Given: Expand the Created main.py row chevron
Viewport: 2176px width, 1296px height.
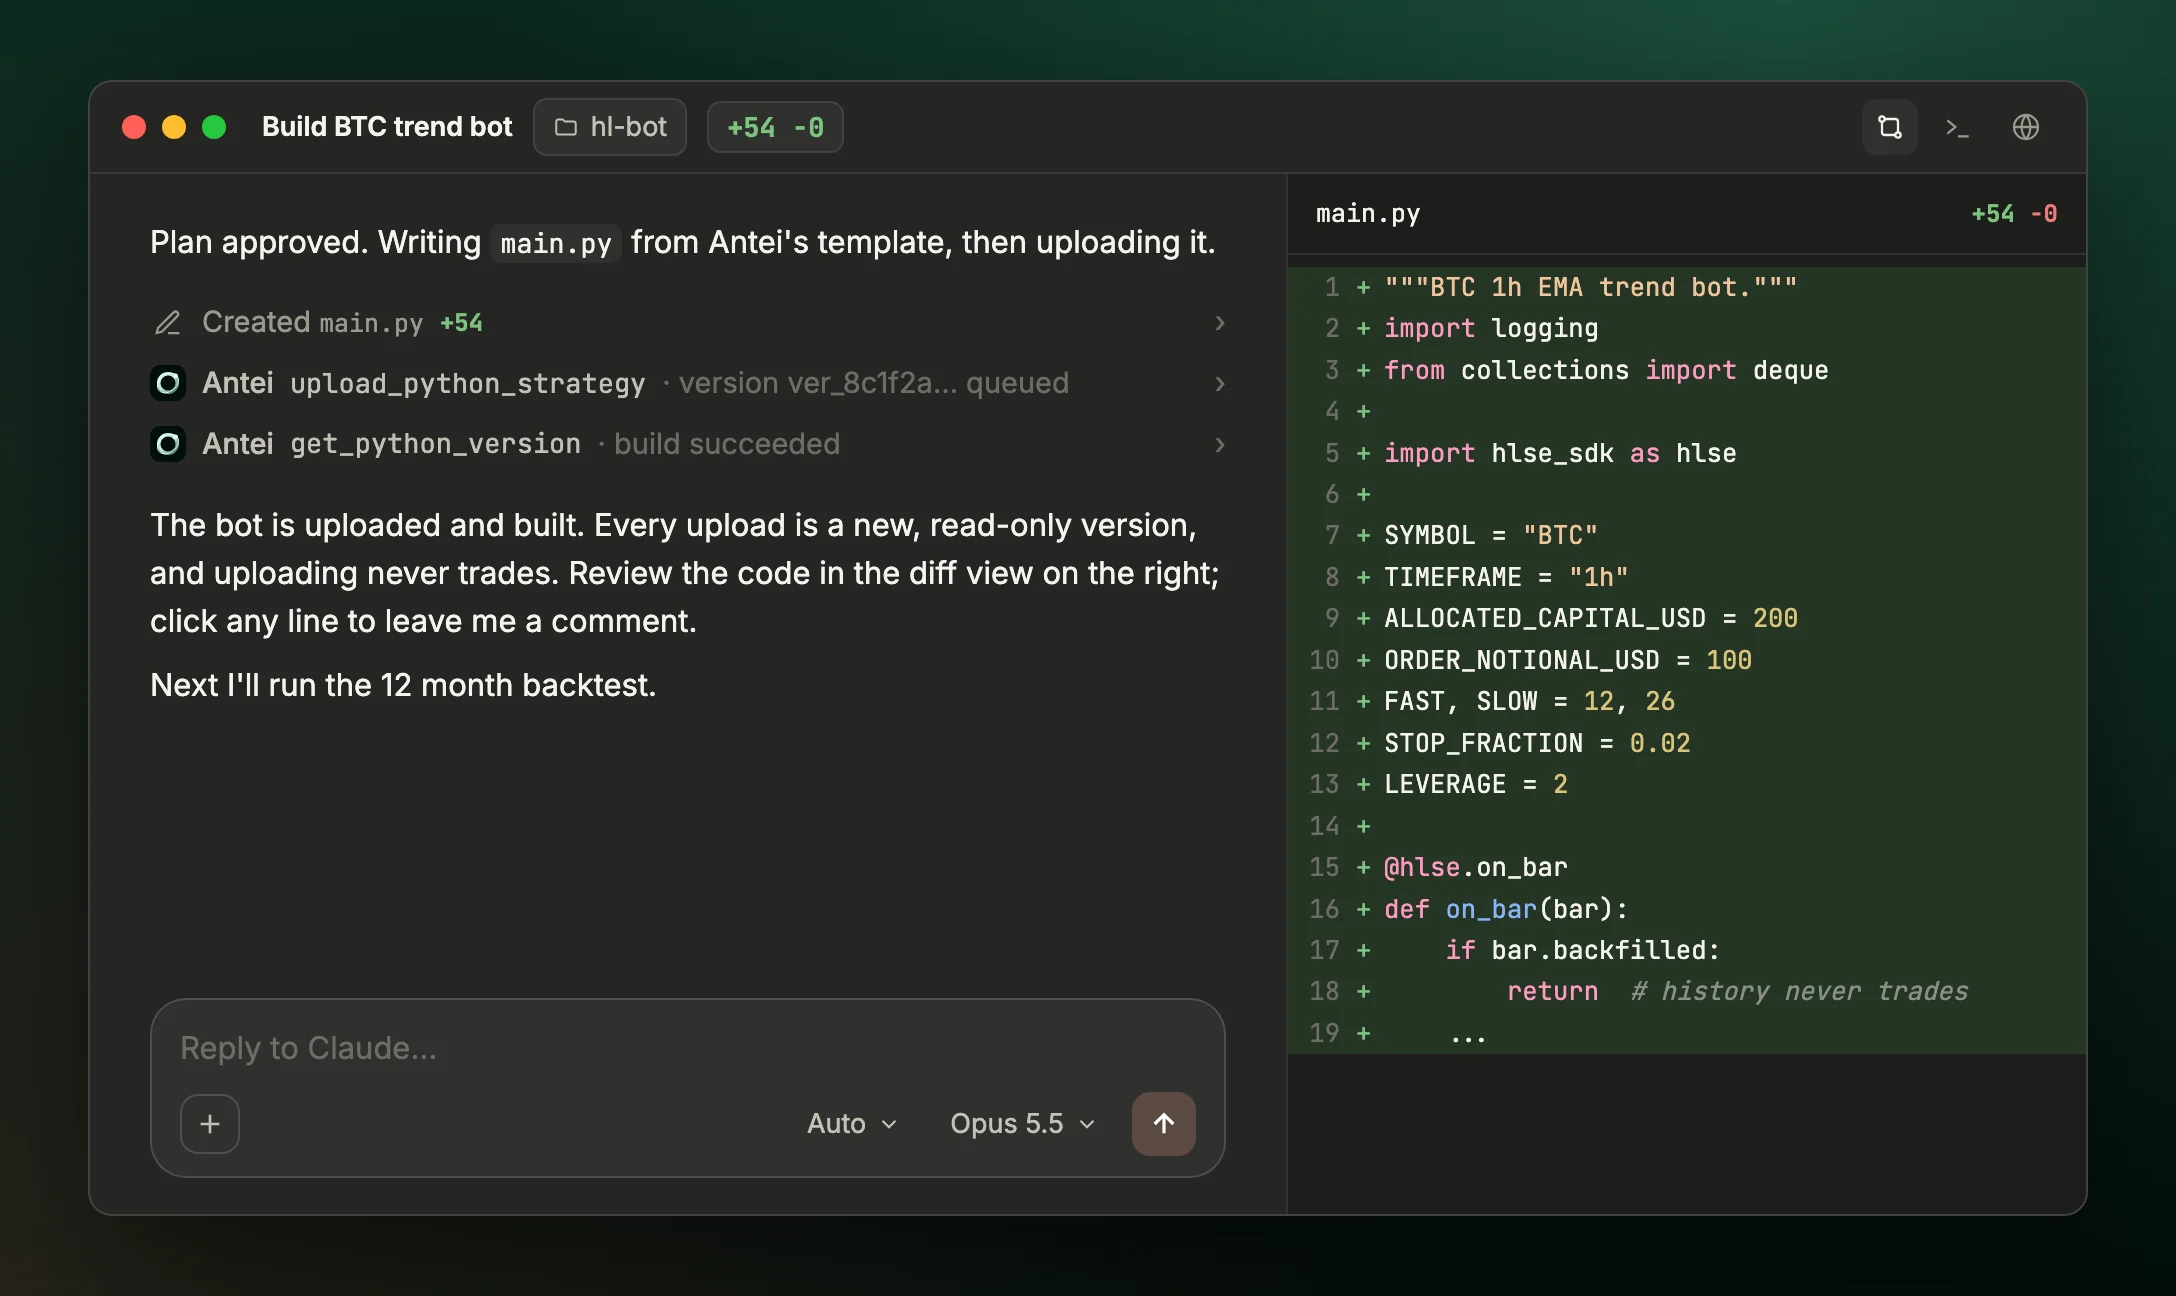Looking at the screenshot, I should click(x=1220, y=322).
